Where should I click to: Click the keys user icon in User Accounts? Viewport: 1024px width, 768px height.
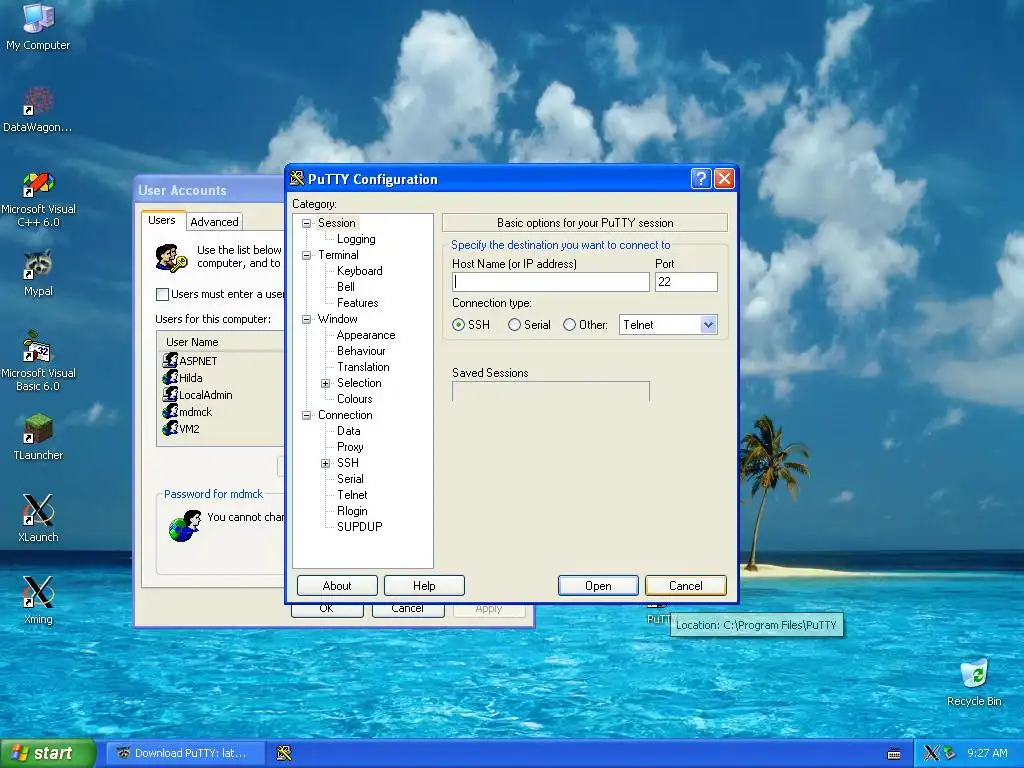pyautogui.click(x=171, y=258)
